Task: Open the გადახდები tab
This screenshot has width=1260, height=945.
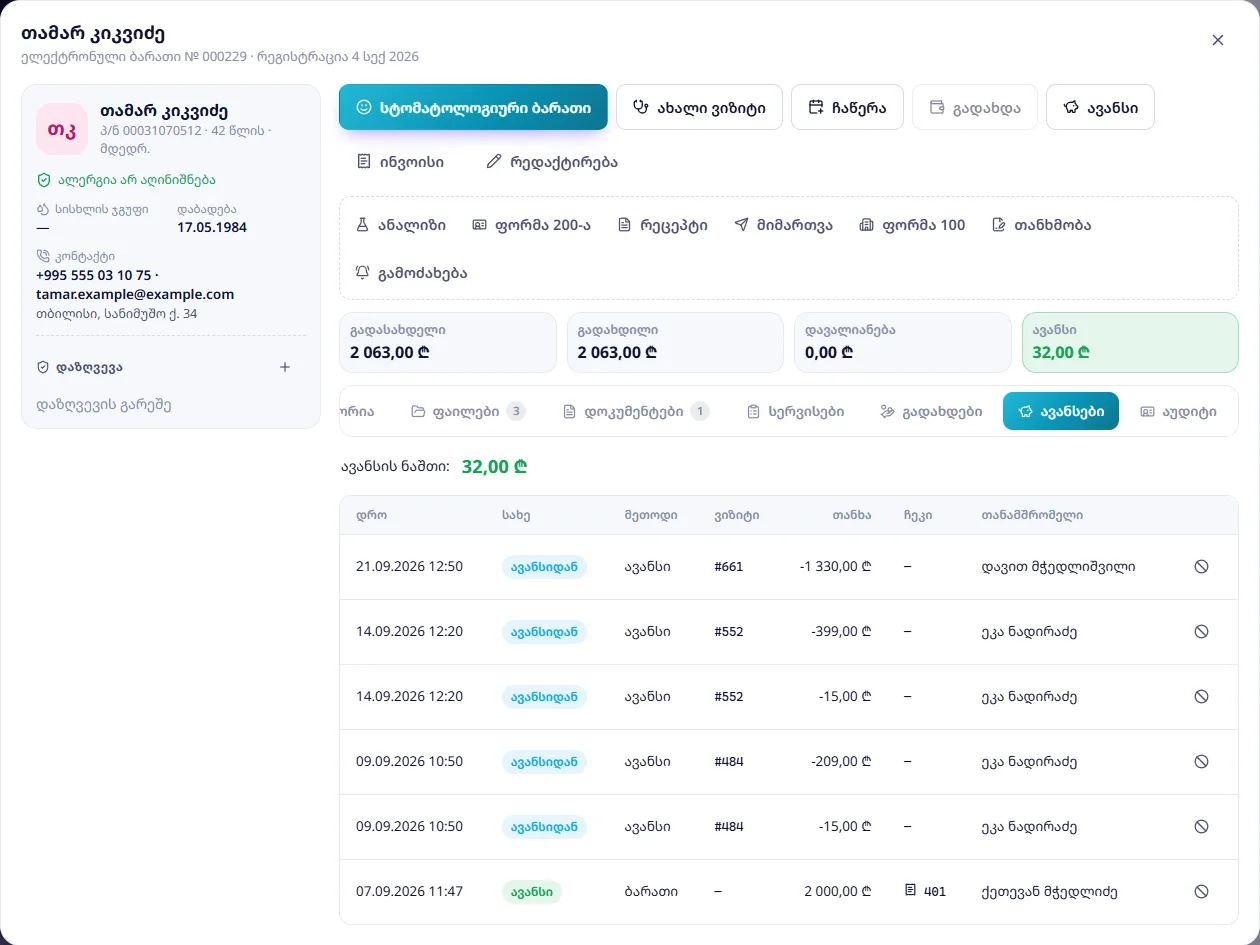Action: click(931, 411)
